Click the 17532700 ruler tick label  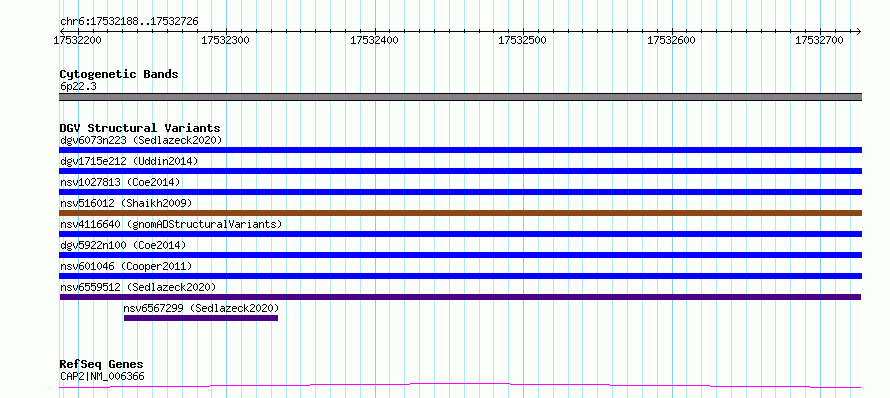[820, 40]
